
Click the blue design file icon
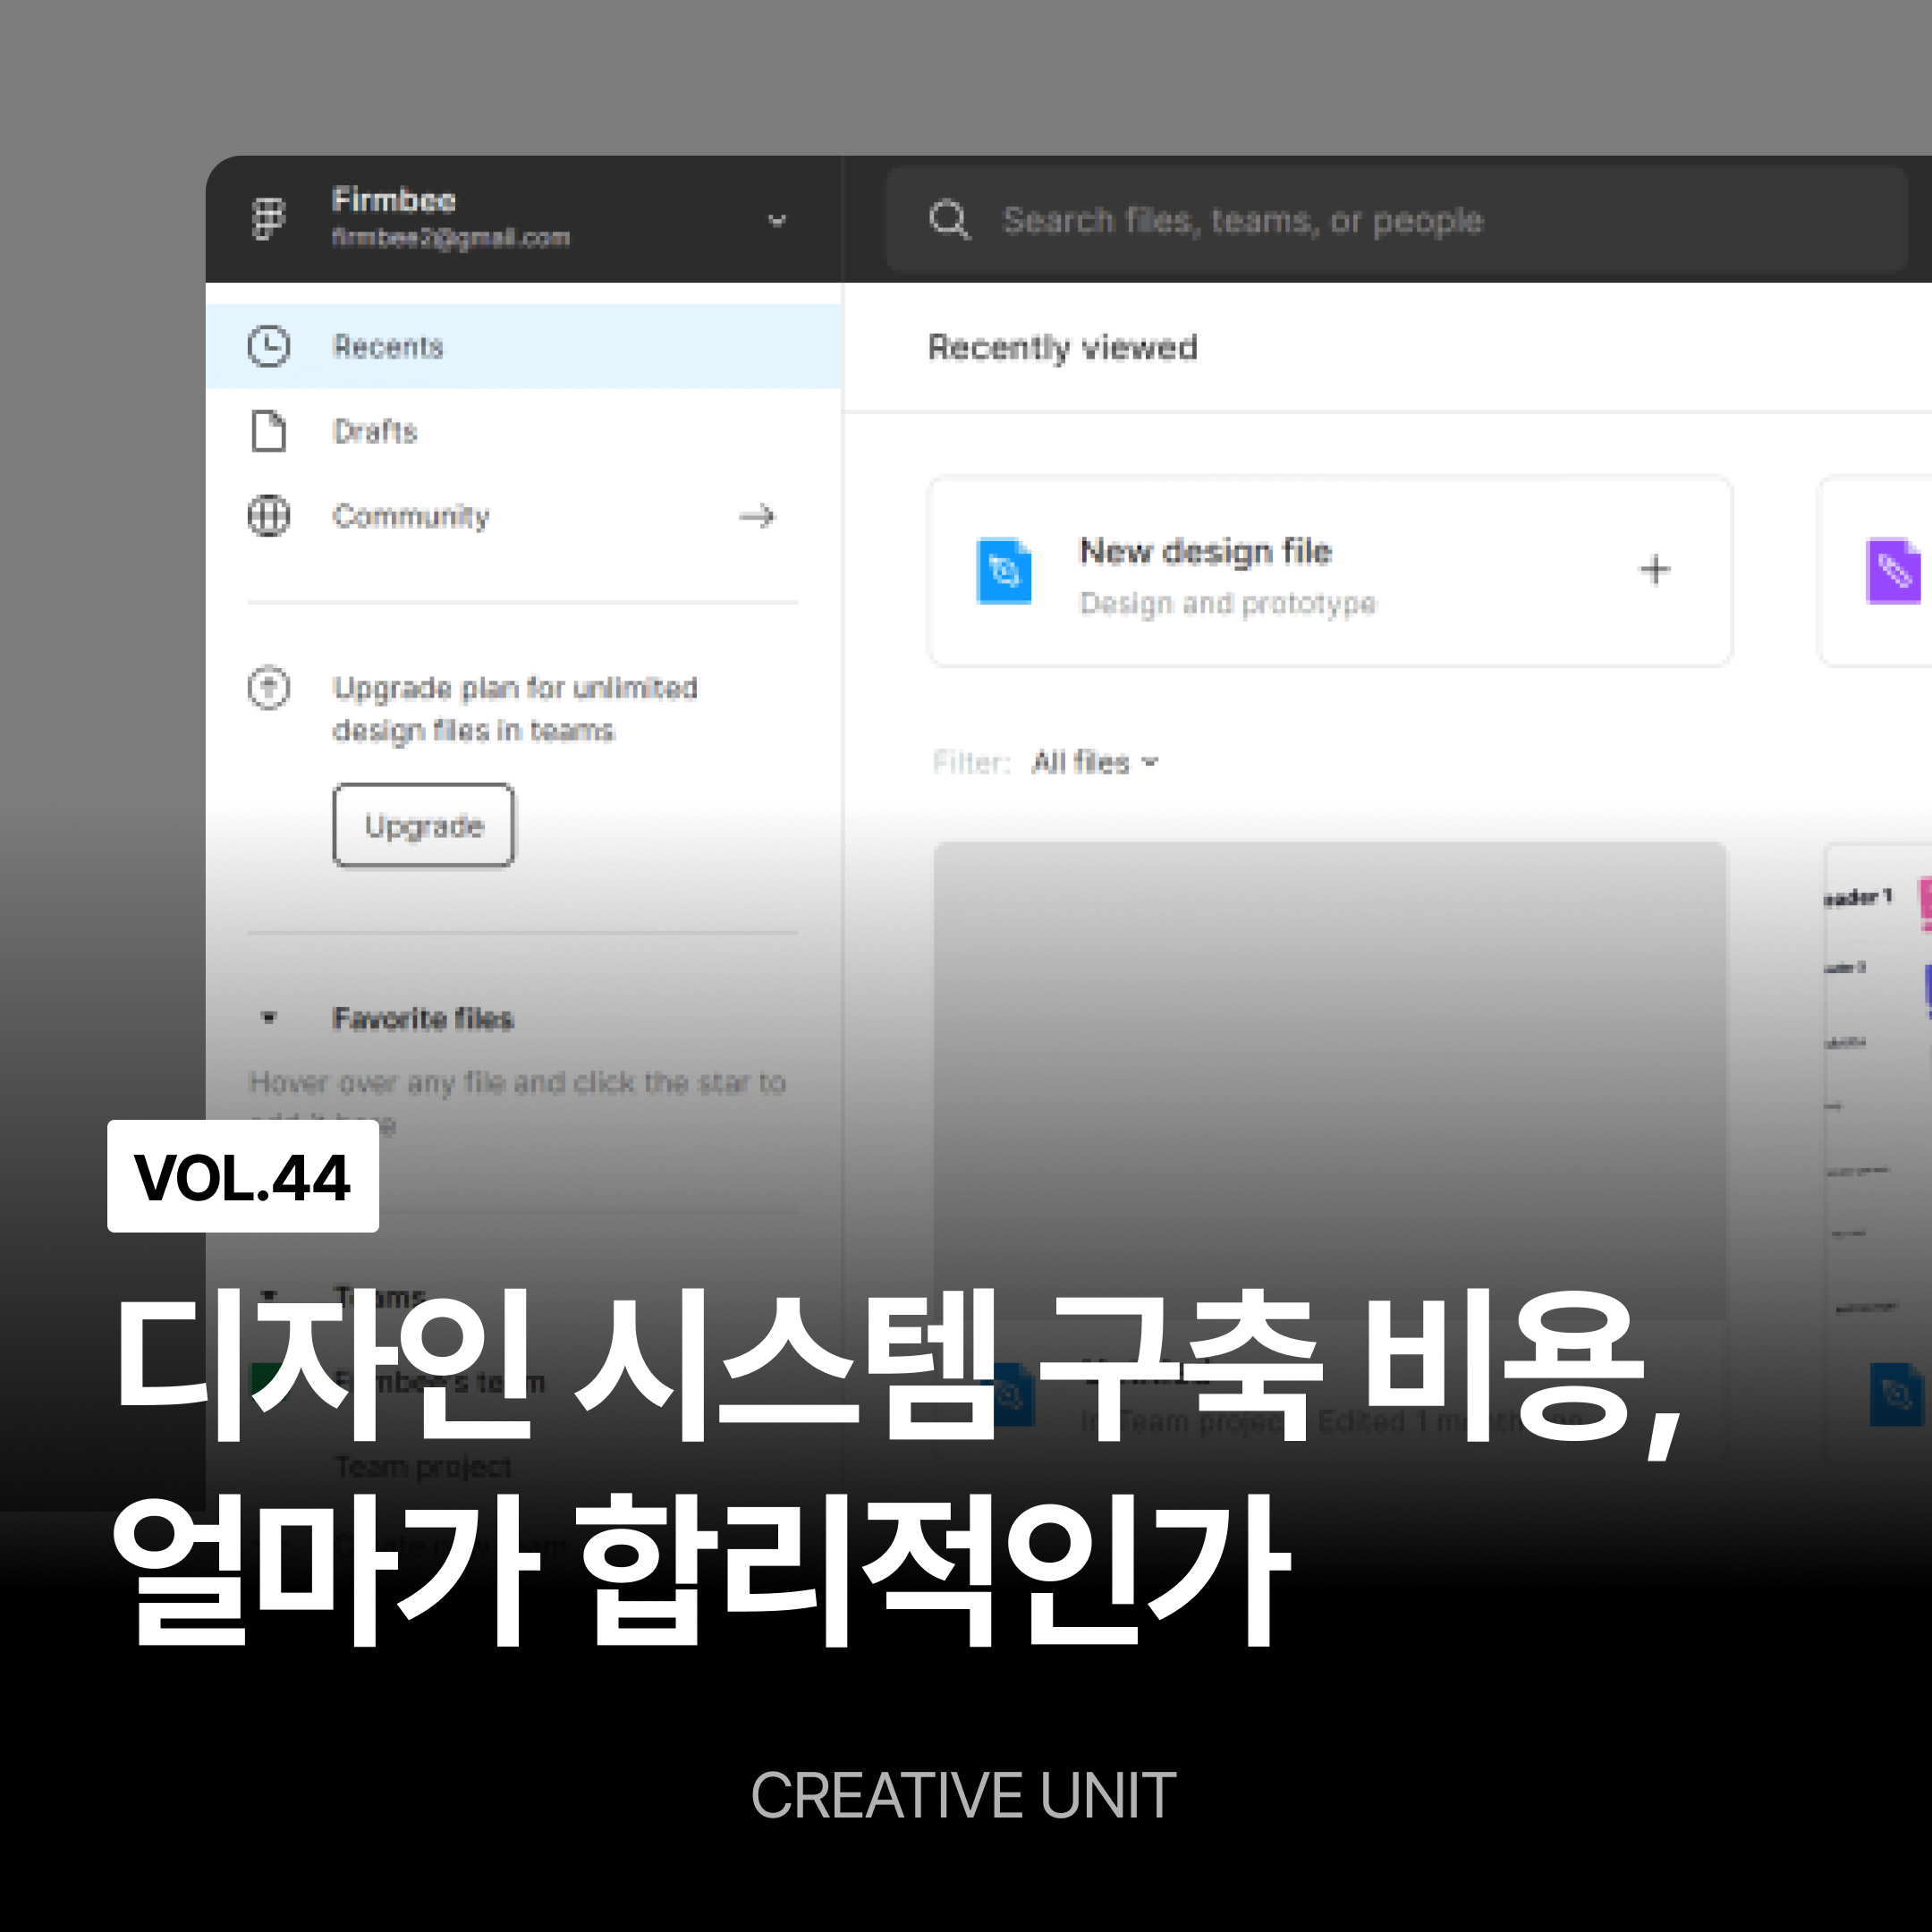tap(1003, 571)
